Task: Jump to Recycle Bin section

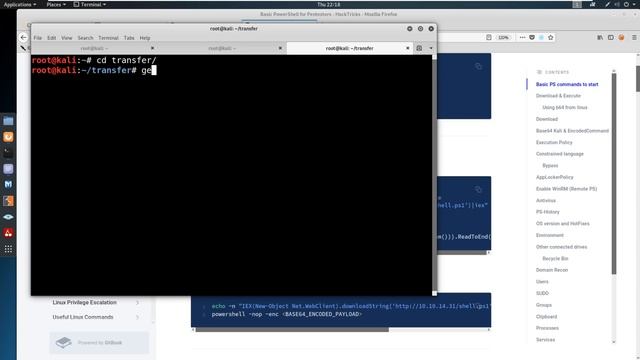Action: [x=555, y=259]
